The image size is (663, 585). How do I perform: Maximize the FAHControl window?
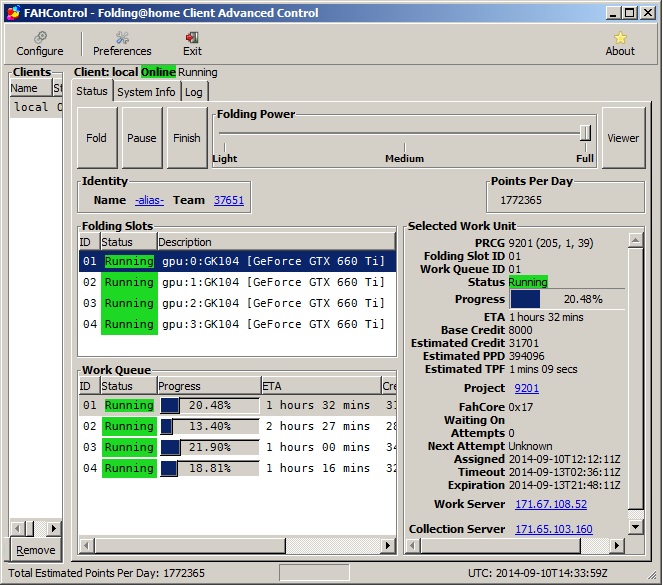click(x=630, y=13)
